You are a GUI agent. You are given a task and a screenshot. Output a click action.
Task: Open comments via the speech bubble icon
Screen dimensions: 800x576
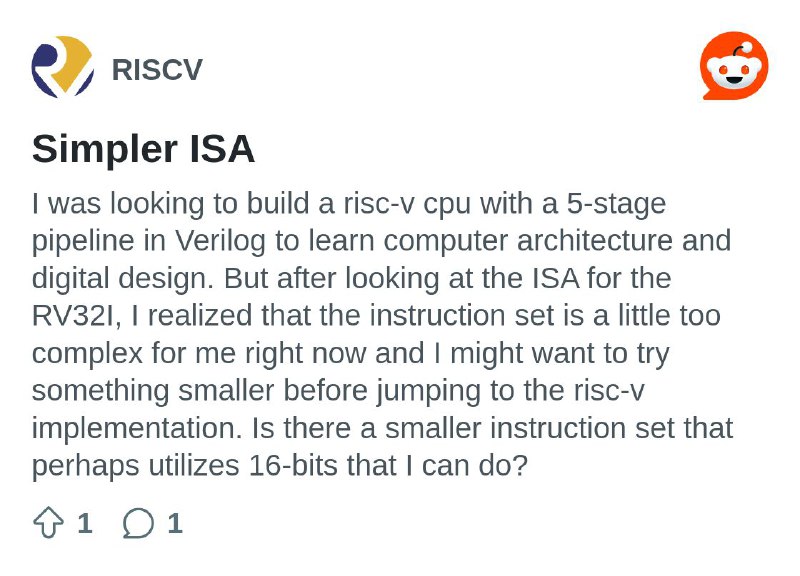coord(138,523)
